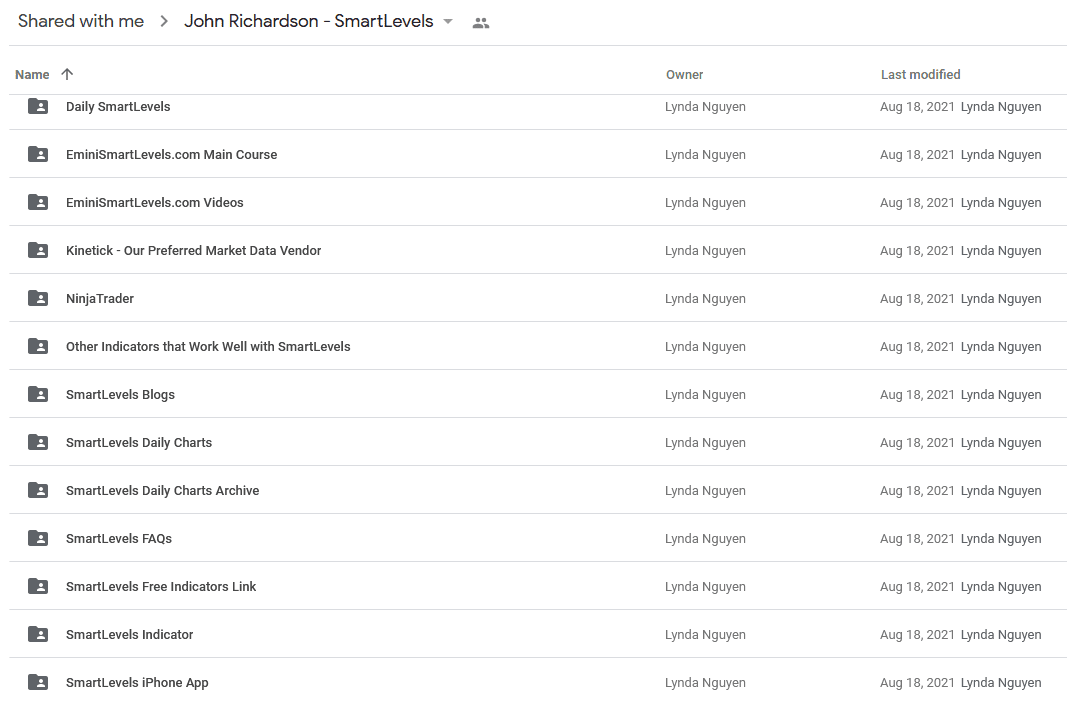
Task: Click the Last modified column header
Action: click(x=921, y=75)
